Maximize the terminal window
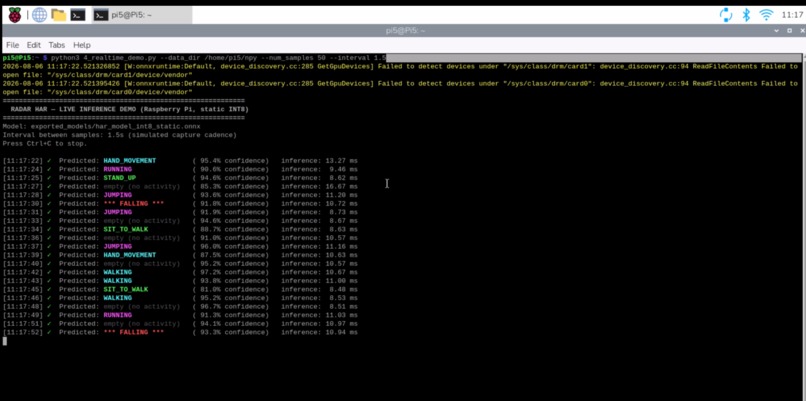The image size is (806, 401). (790, 31)
